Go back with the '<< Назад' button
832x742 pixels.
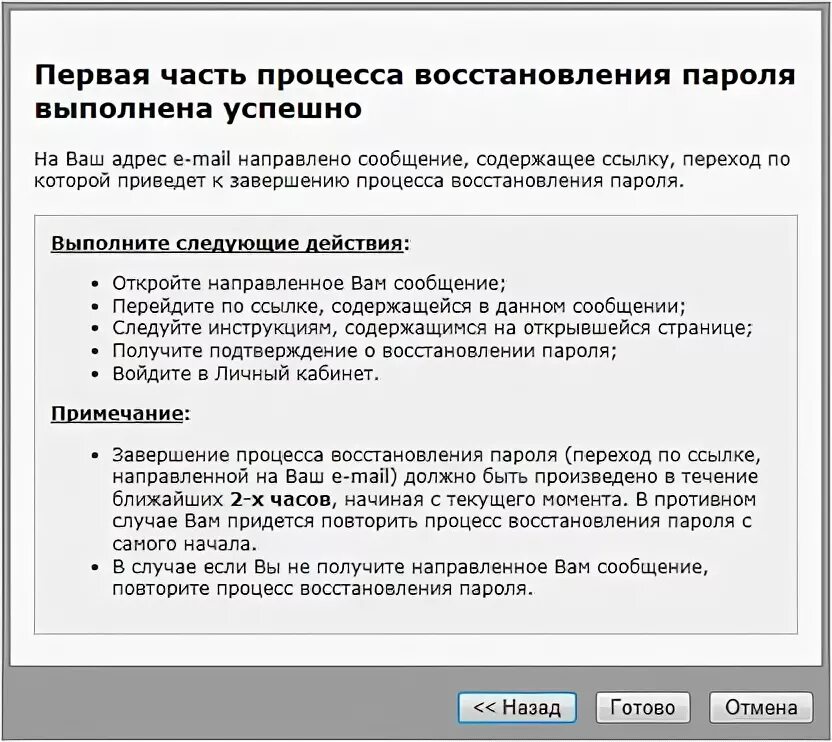517,708
